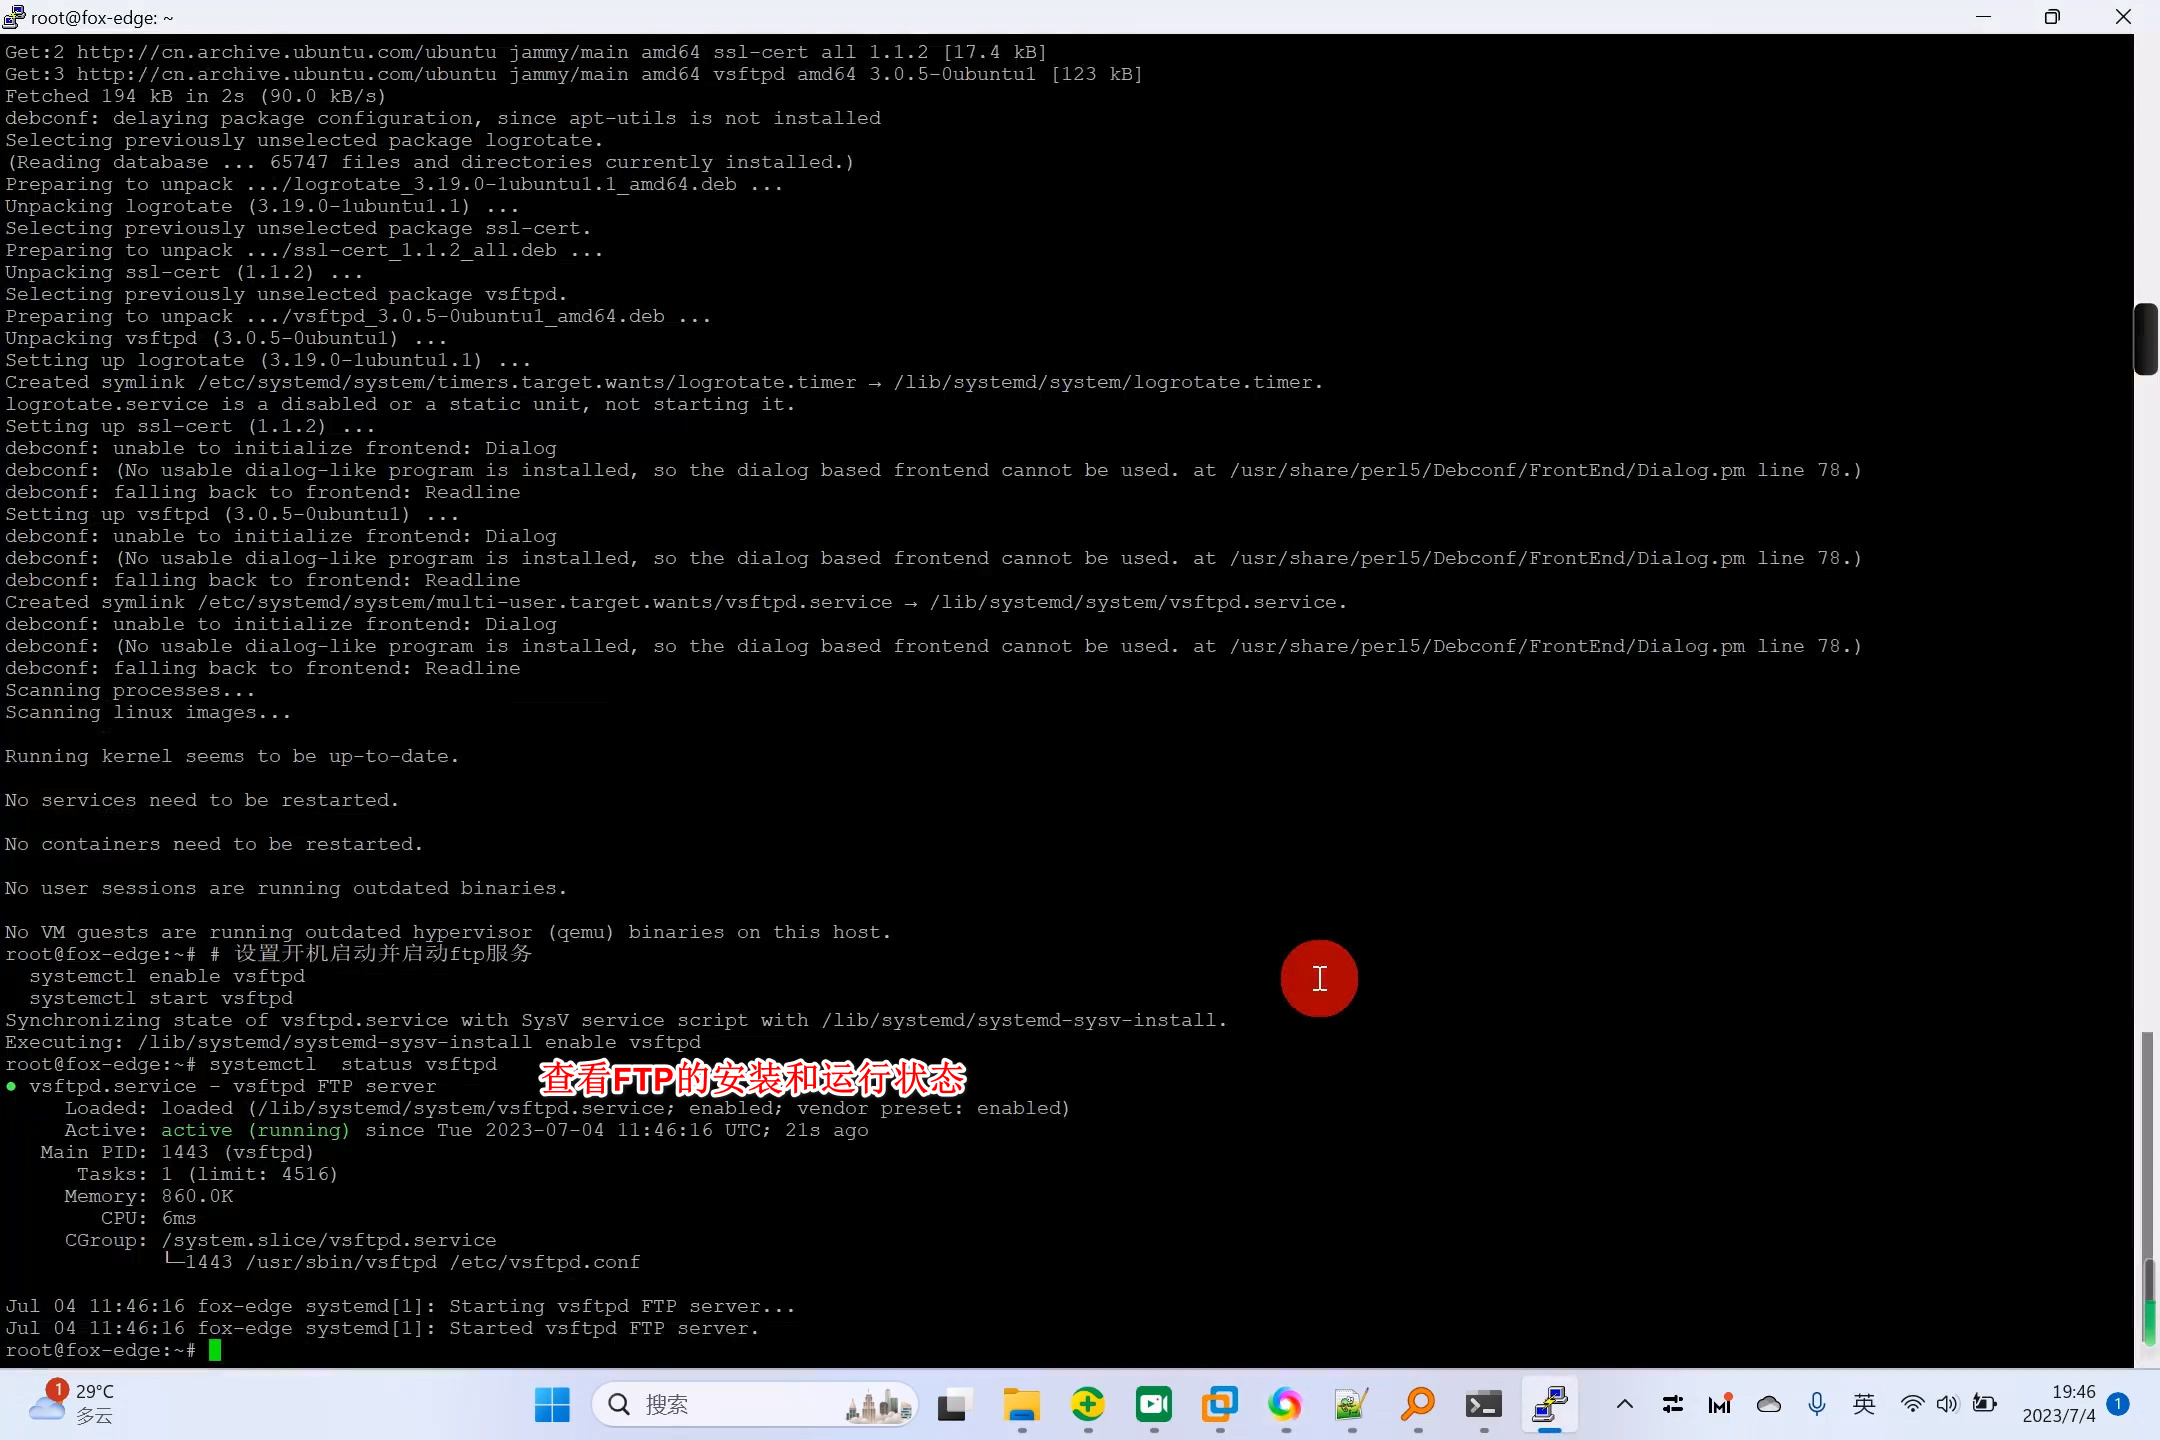The image size is (2160, 1440).
Task: Open the sliders settings tray icon
Action: (x=1672, y=1405)
